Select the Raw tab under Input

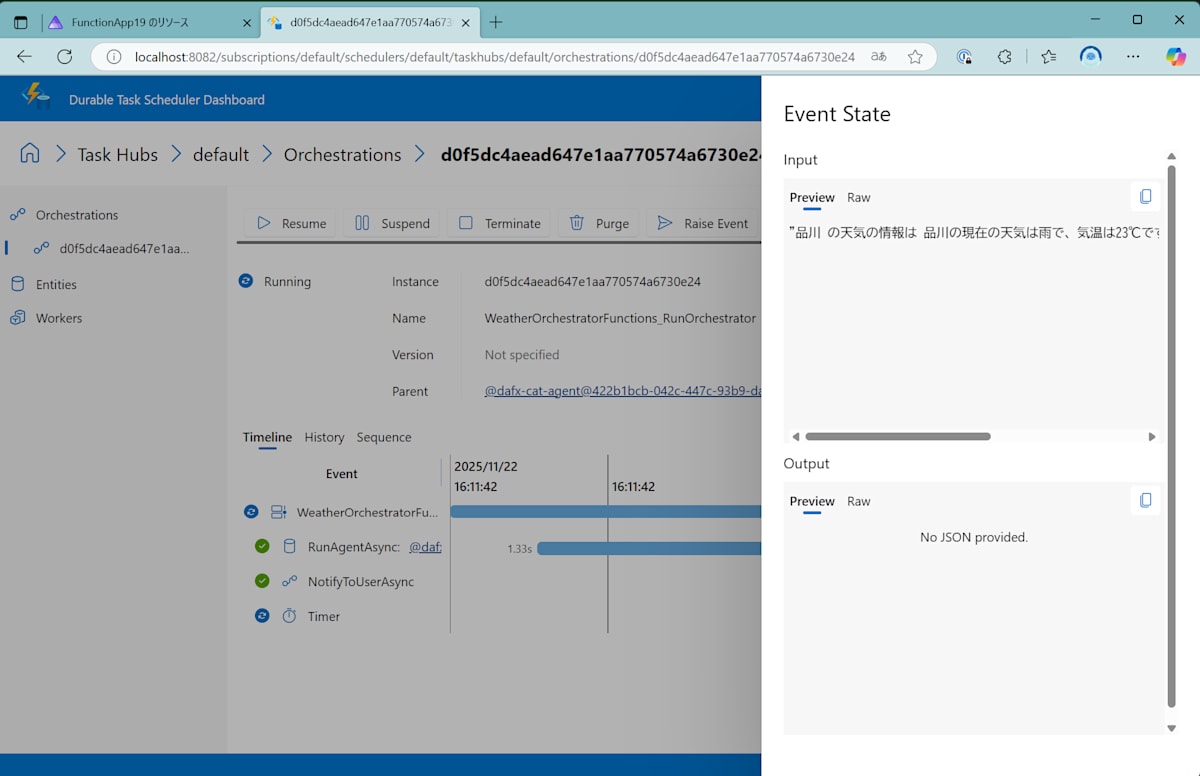point(859,197)
